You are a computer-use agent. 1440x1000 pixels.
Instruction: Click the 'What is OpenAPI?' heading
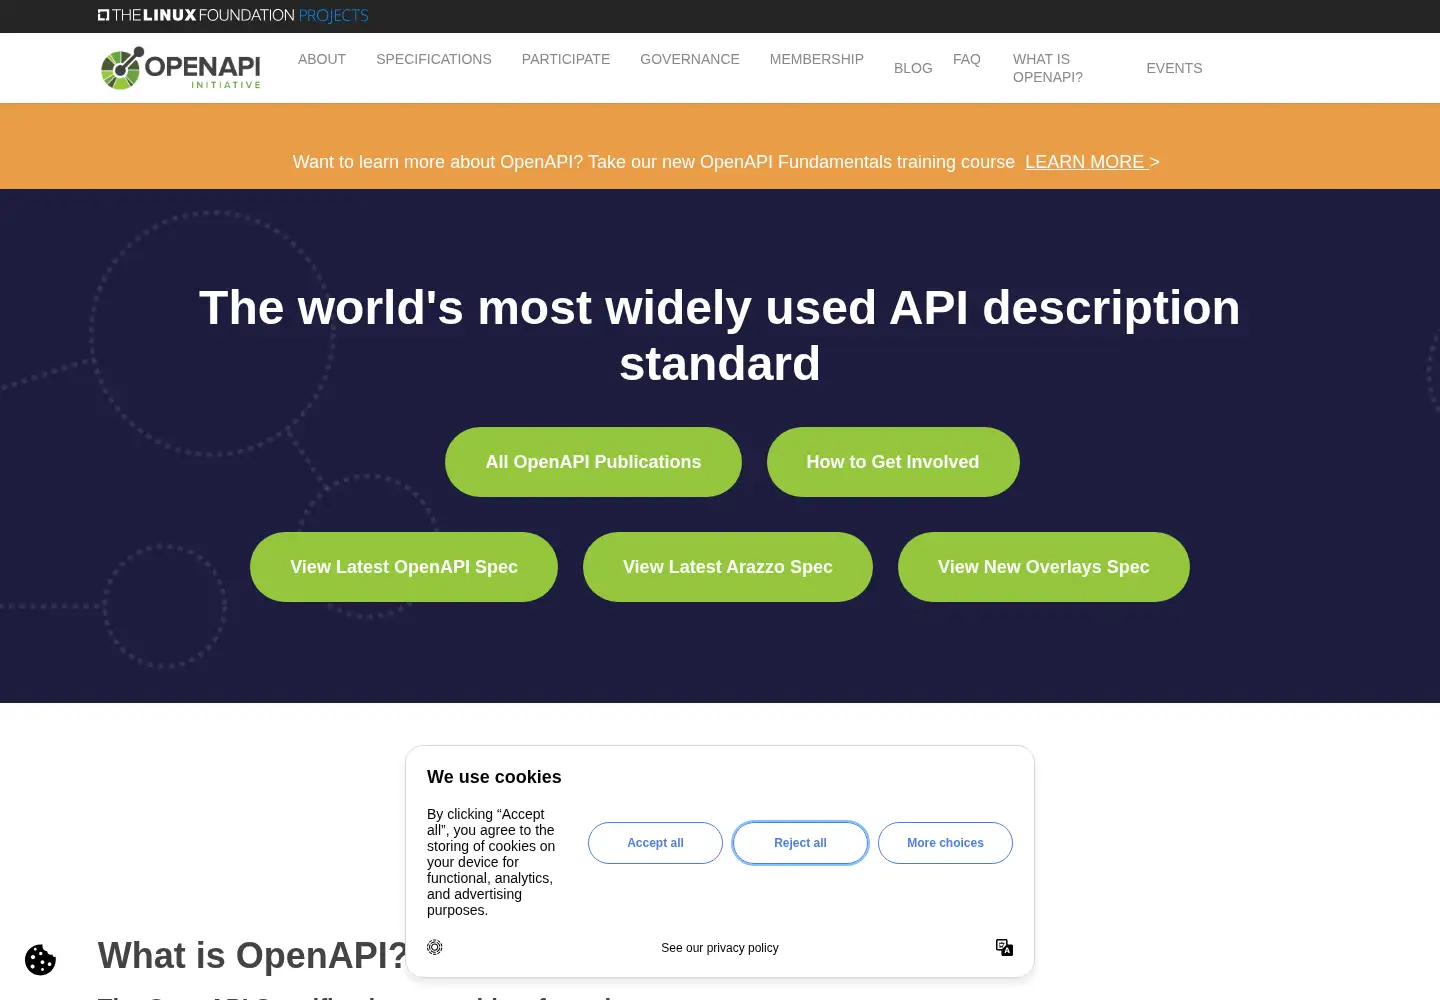coord(253,956)
